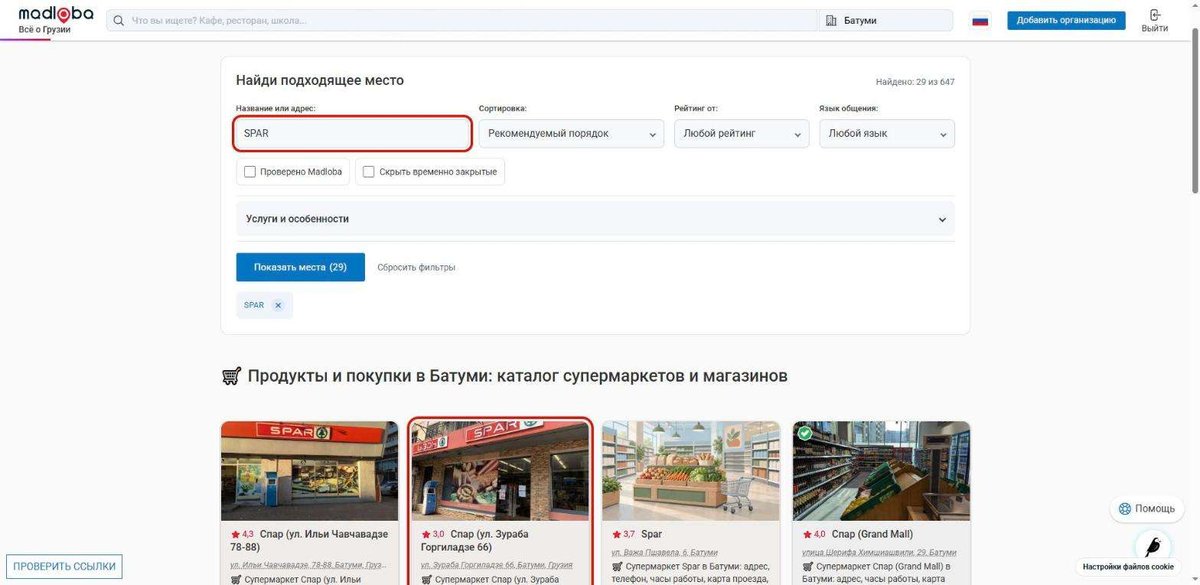This screenshot has width=1200, height=585.
Task: Click address ул. Зураба Горгиладзе 66, Батуми
Action: tap(497, 565)
